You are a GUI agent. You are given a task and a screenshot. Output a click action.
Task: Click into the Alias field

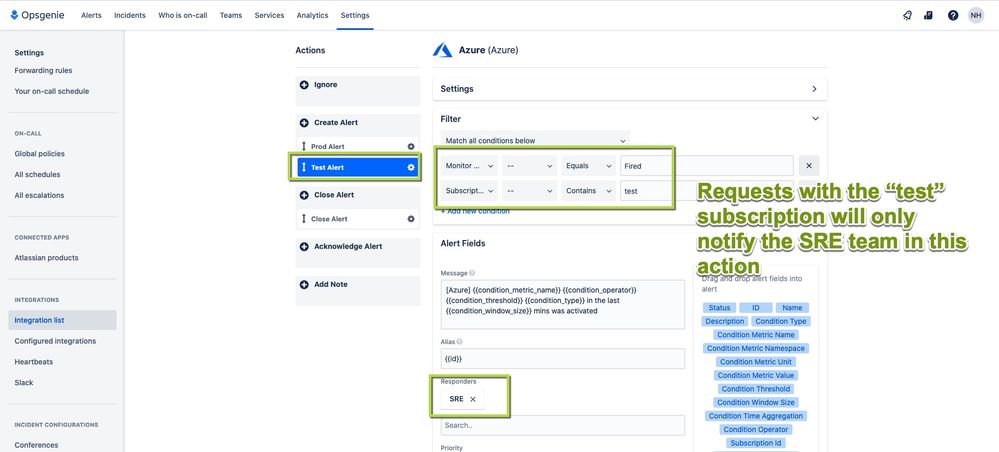point(563,358)
